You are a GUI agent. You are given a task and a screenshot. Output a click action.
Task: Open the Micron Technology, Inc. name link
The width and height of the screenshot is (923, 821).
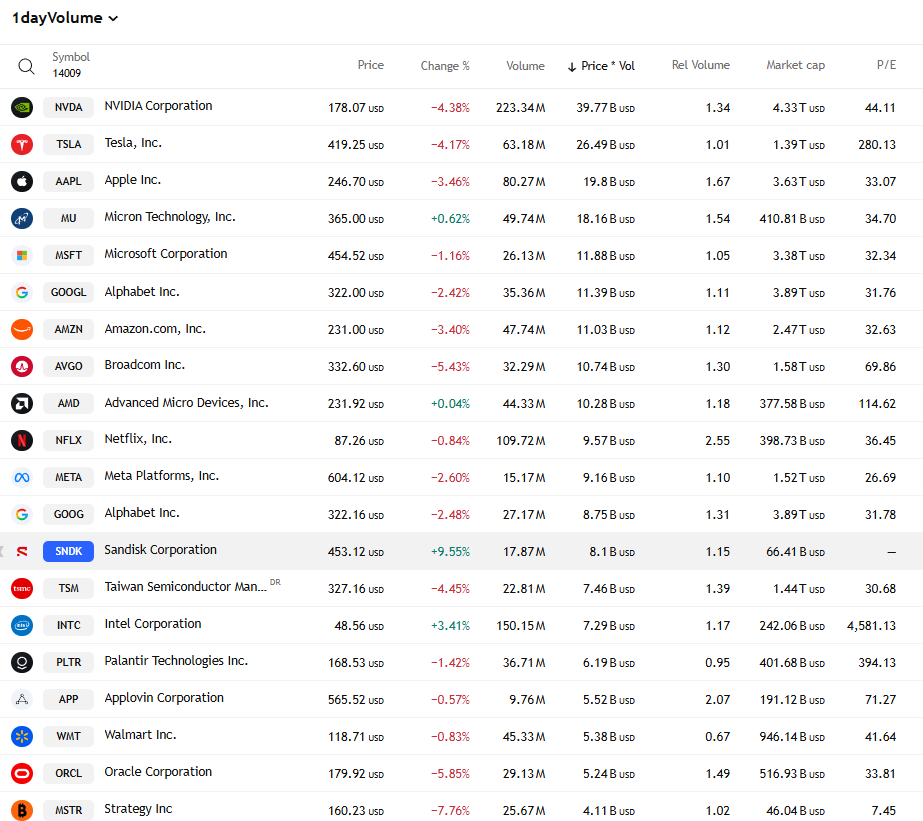[x=170, y=217]
